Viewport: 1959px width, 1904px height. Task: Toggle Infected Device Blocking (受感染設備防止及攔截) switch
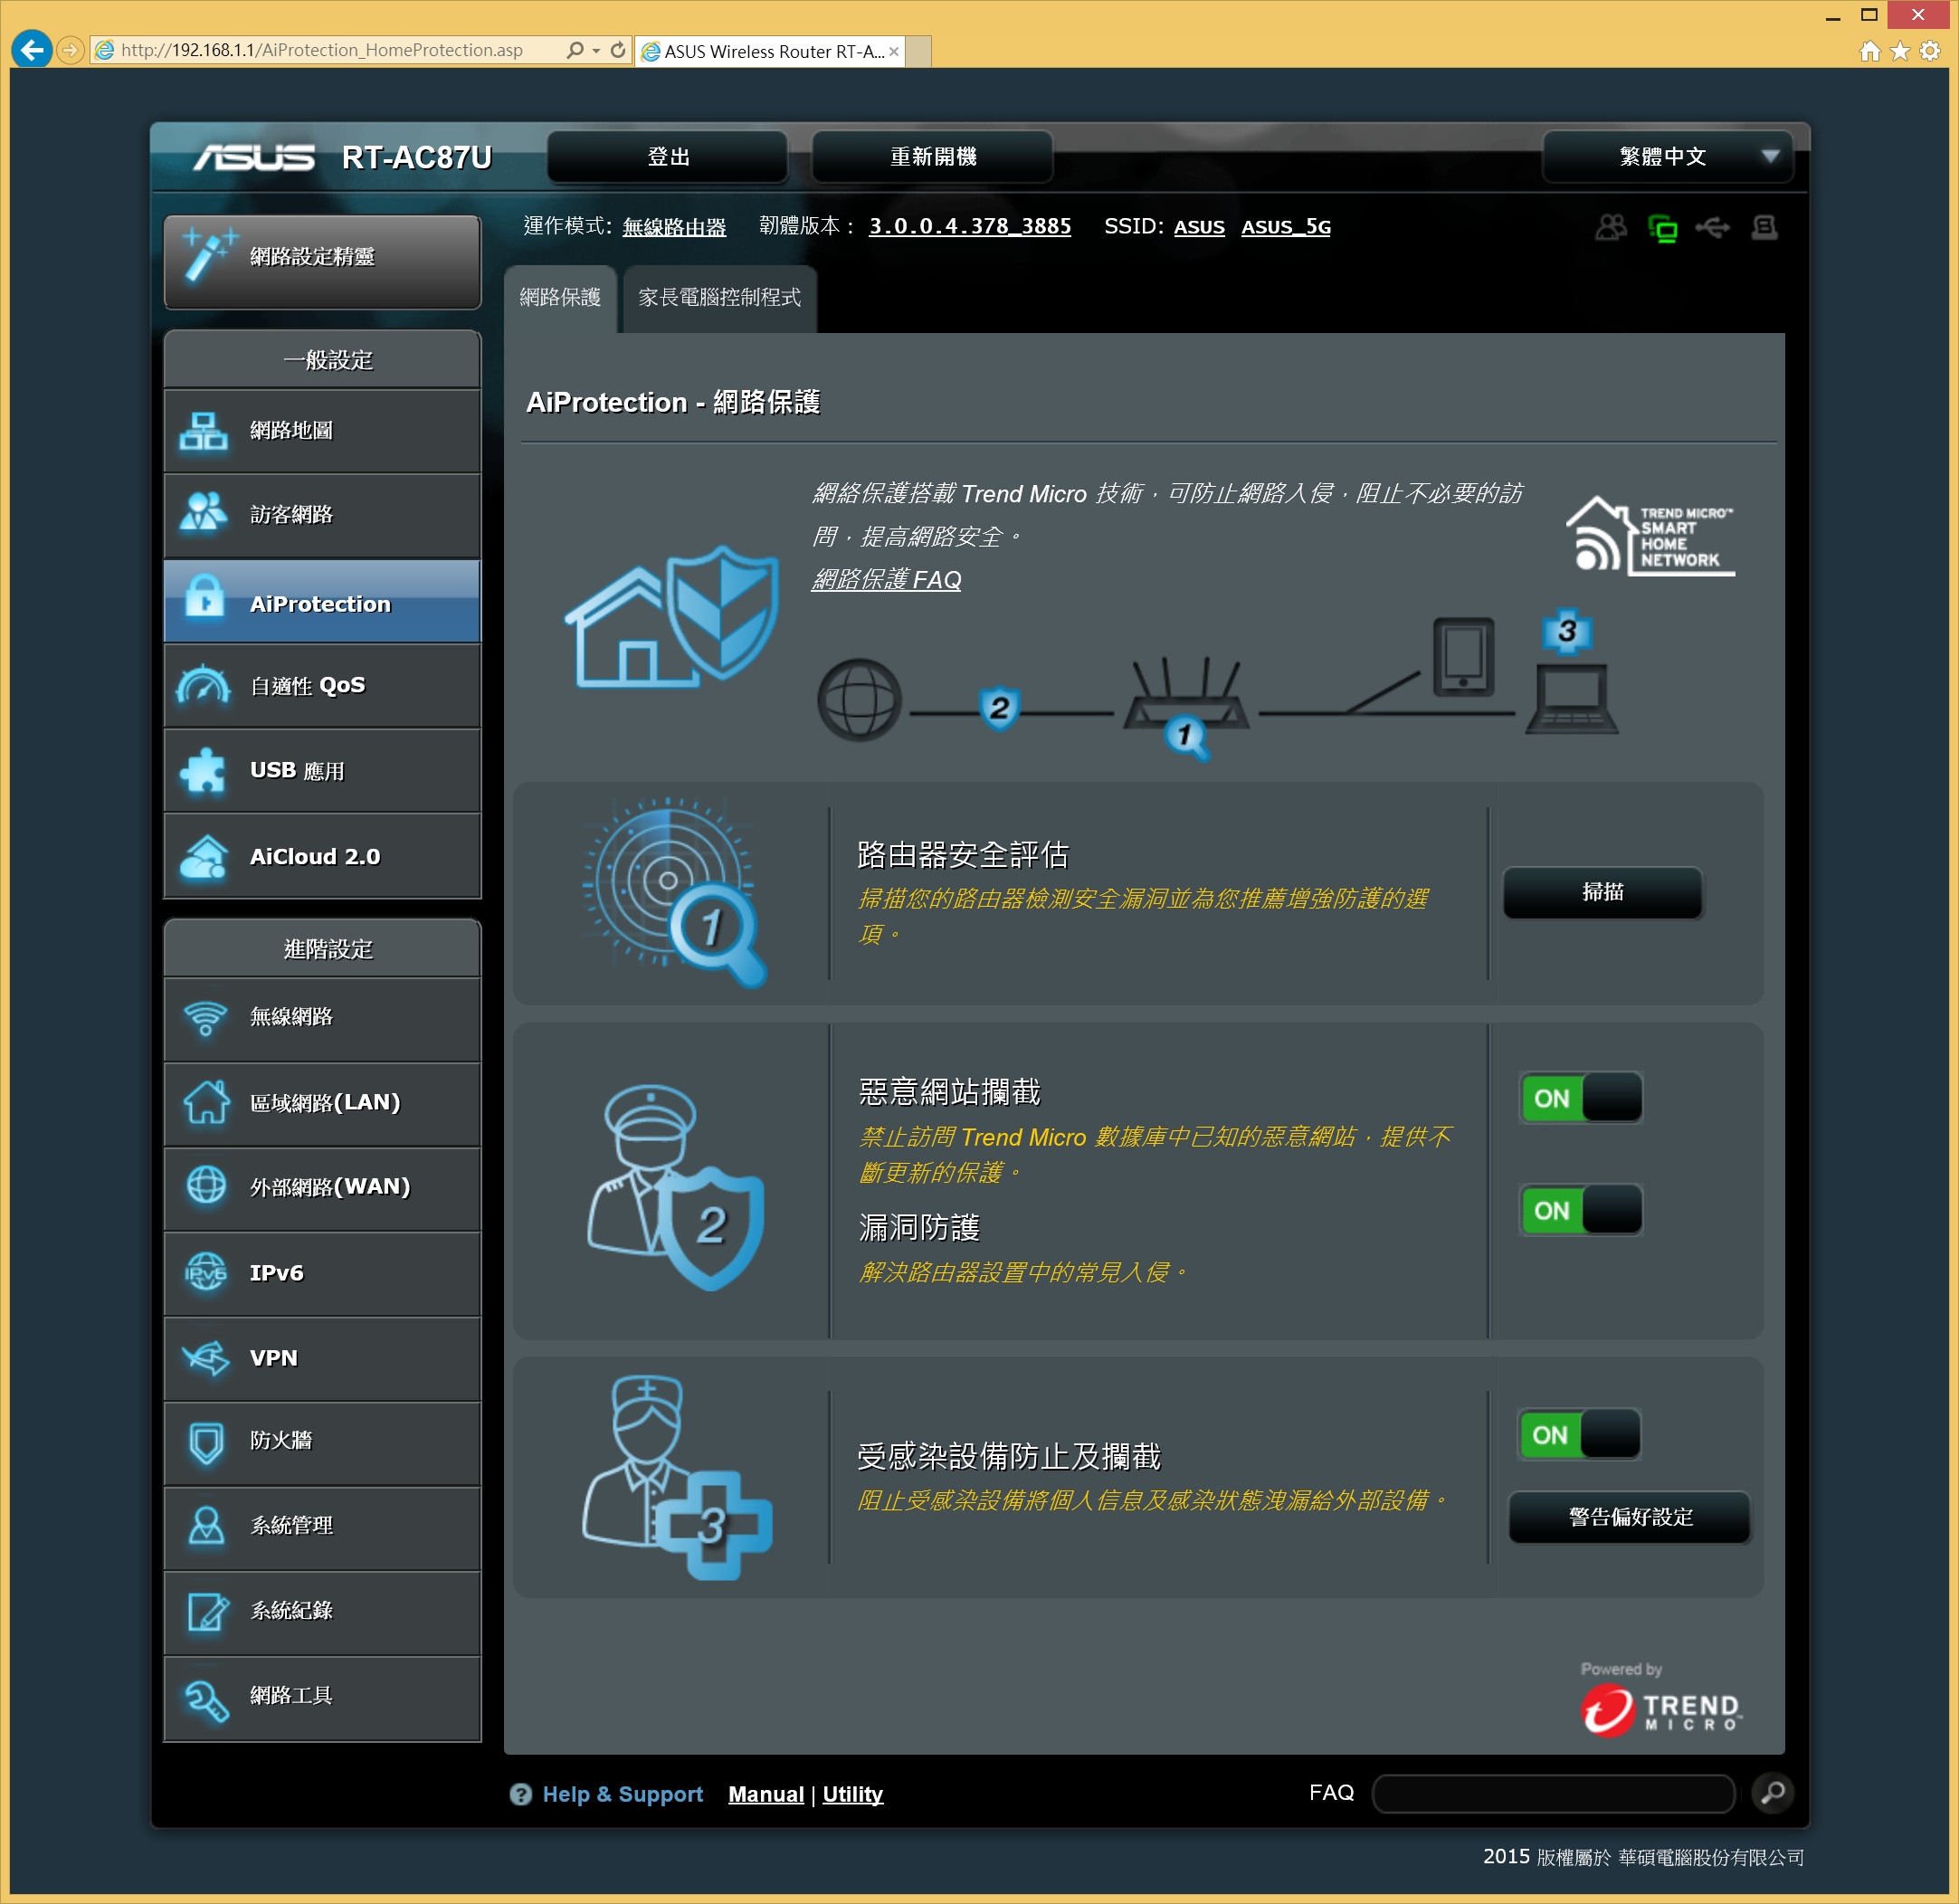tap(1580, 1434)
